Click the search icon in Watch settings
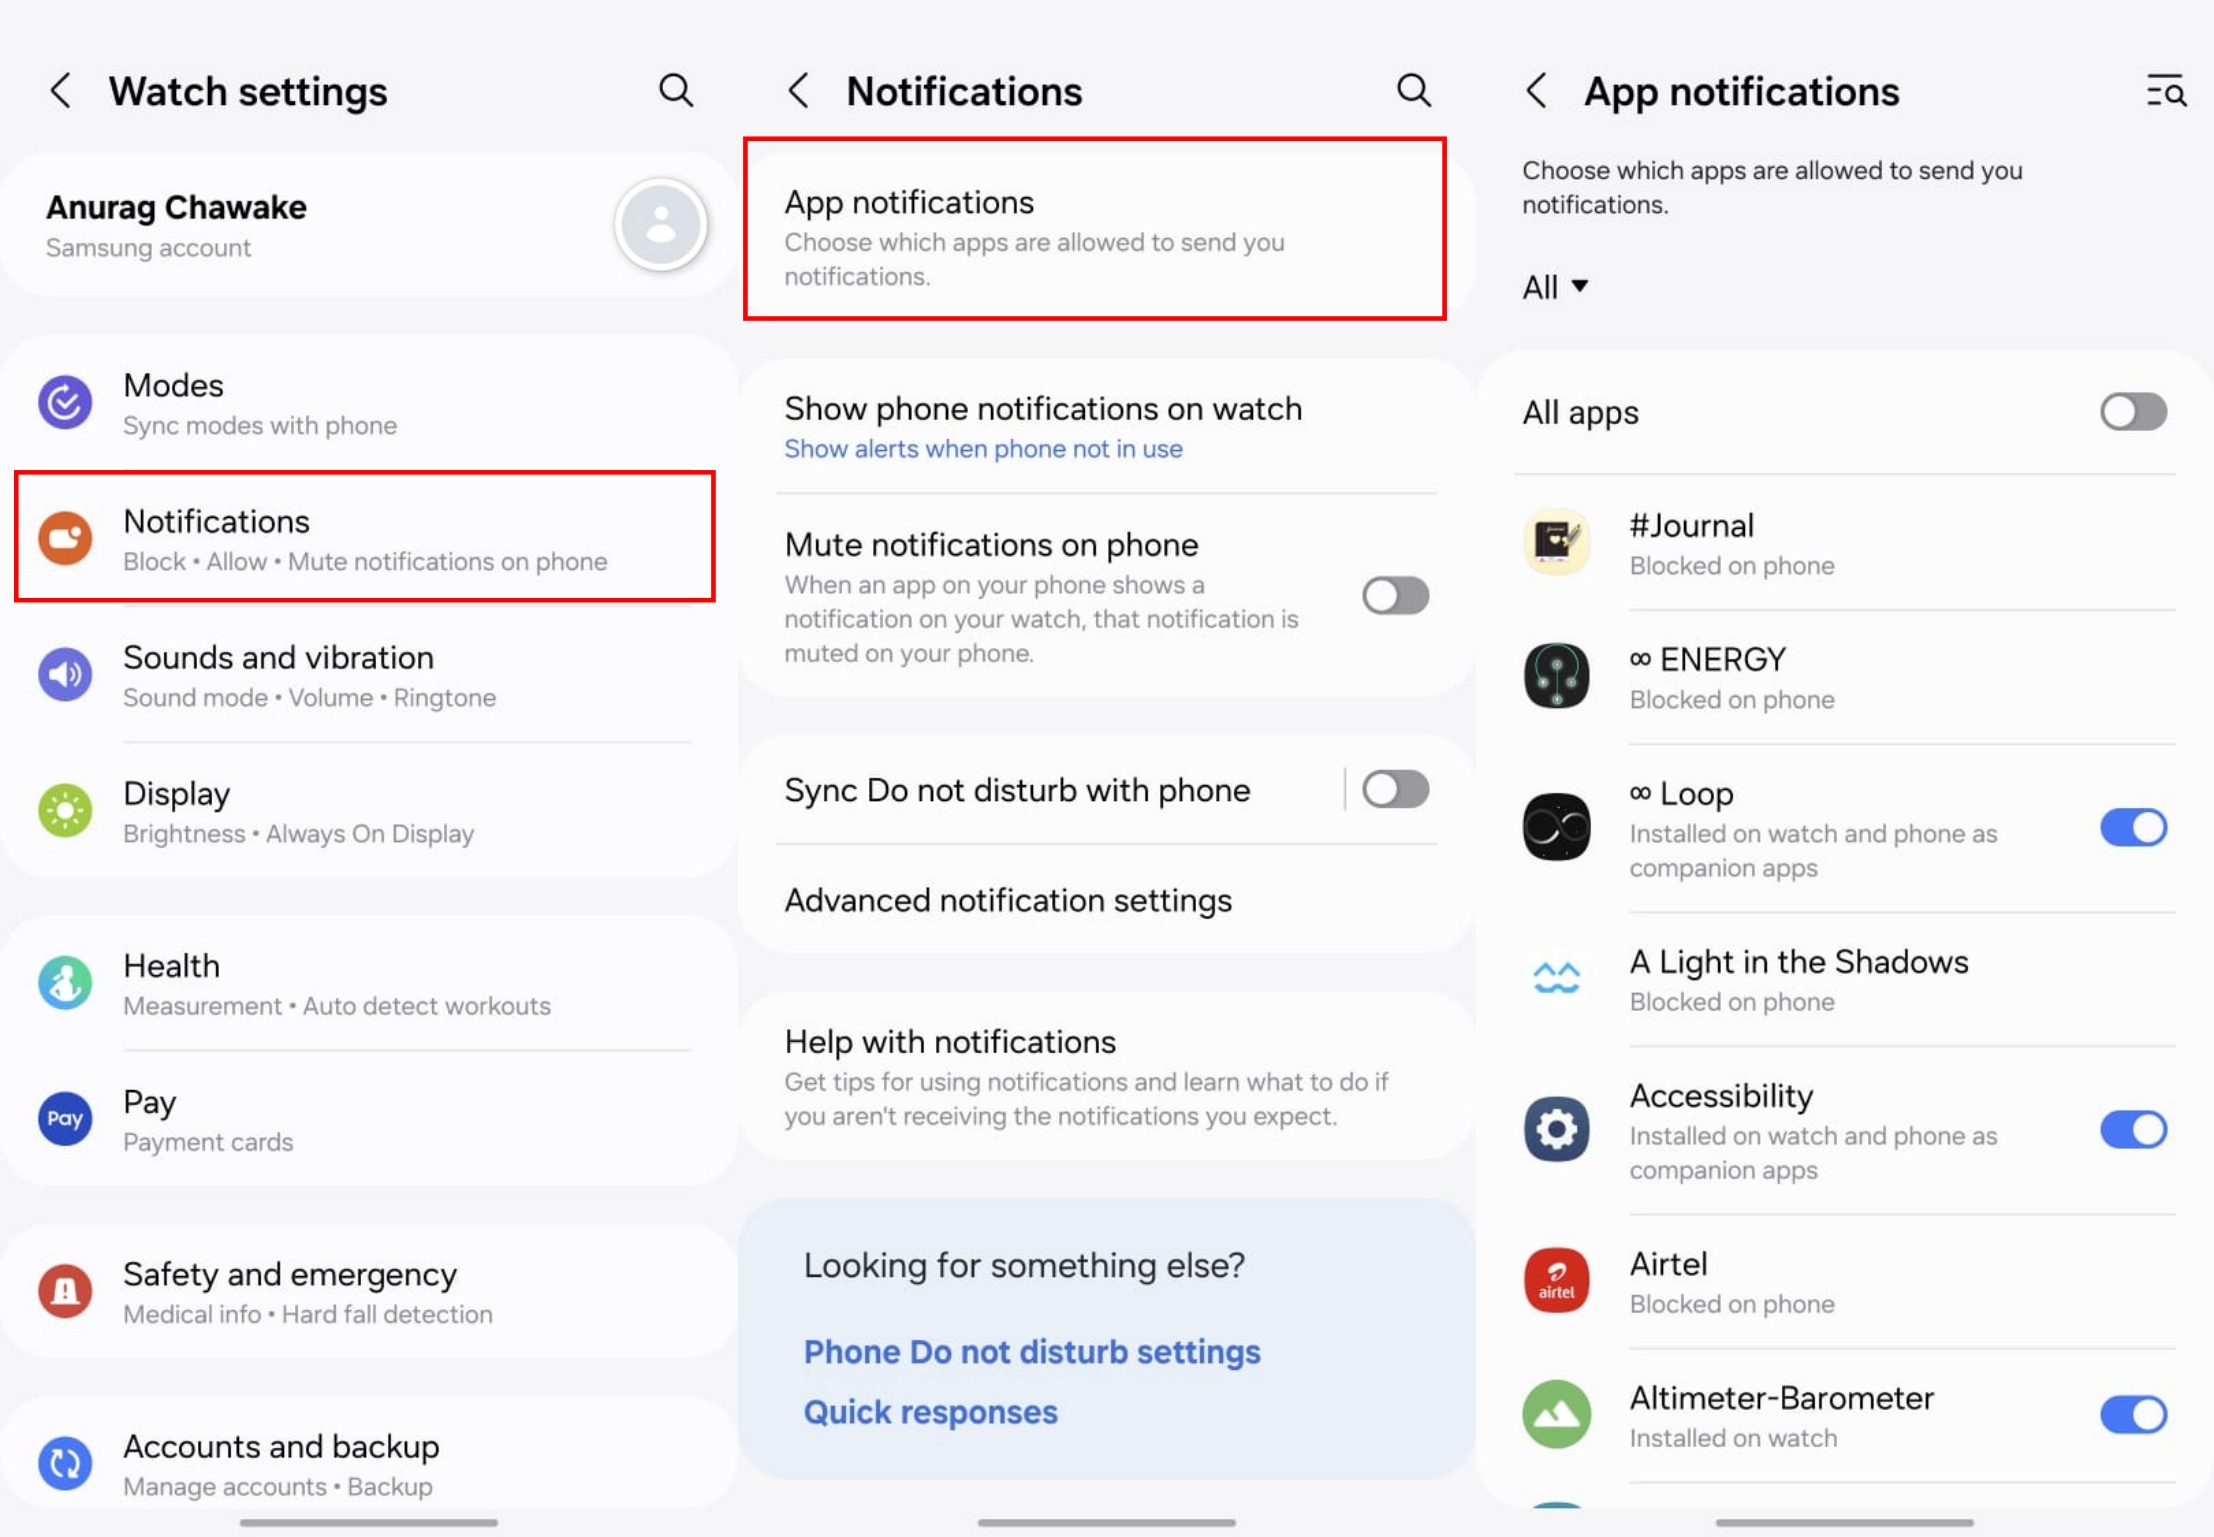The width and height of the screenshot is (2214, 1537). (x=676, y=90)
